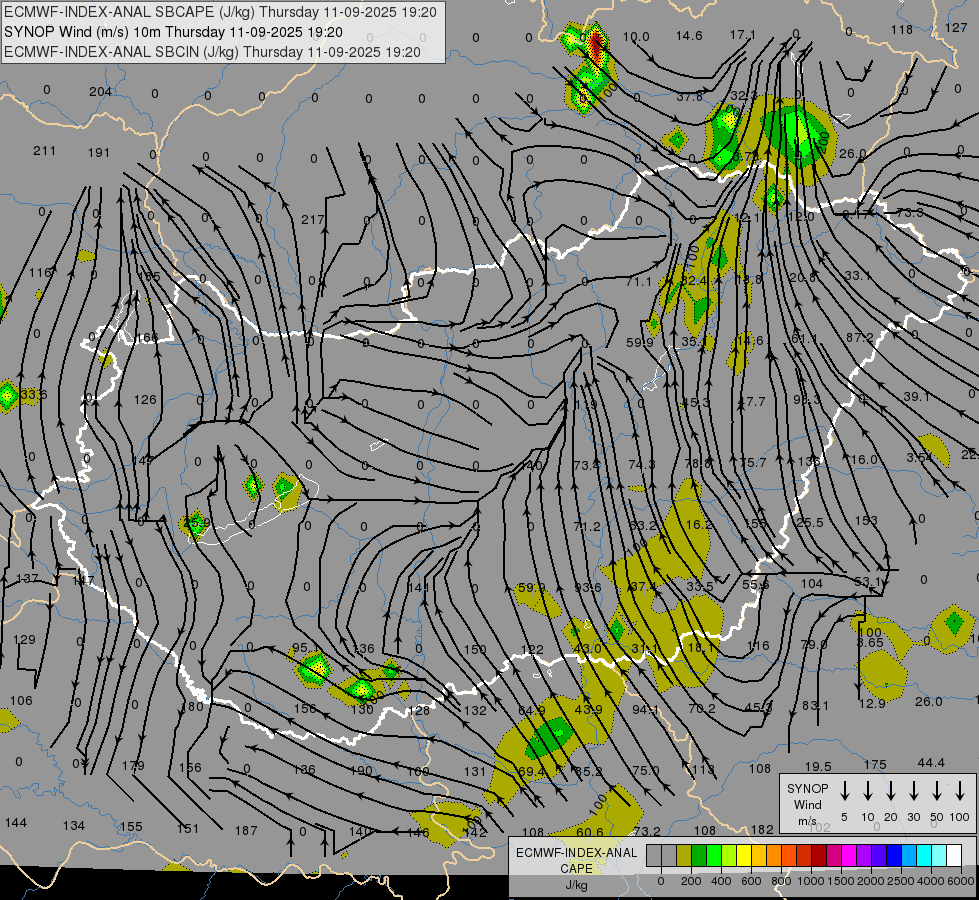Click the 200 tick label on CAPE scale
Screen dimensions: 979x900
[691, 881]
